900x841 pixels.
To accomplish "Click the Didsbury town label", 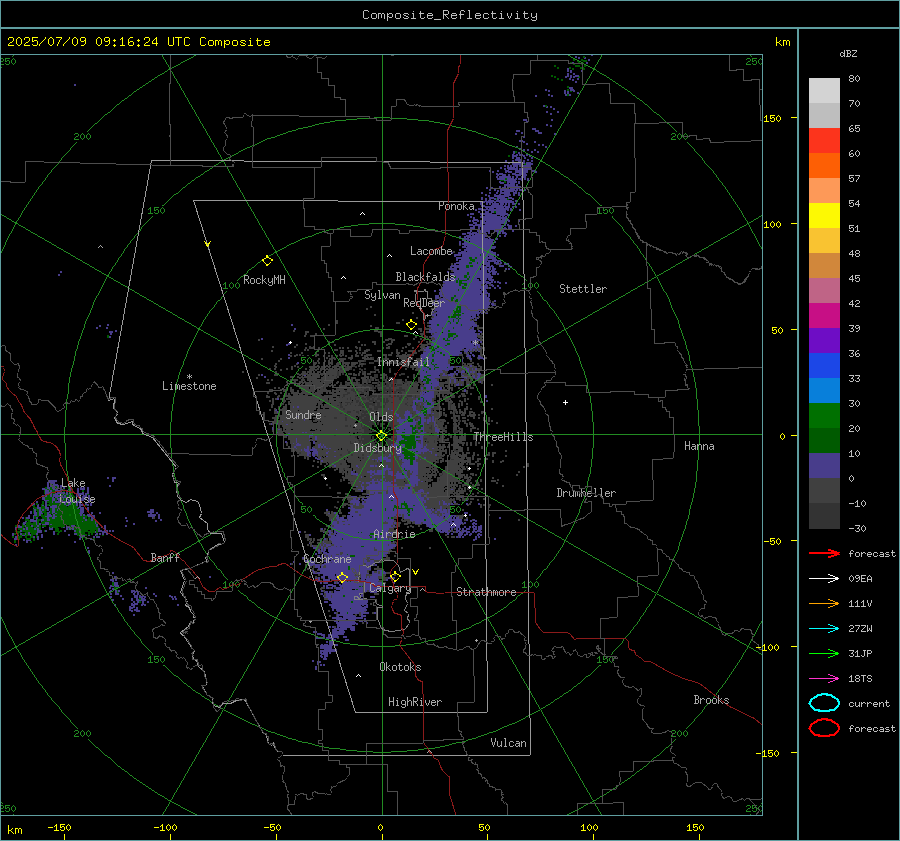I will pyautogui.click(x=378, y=448).
